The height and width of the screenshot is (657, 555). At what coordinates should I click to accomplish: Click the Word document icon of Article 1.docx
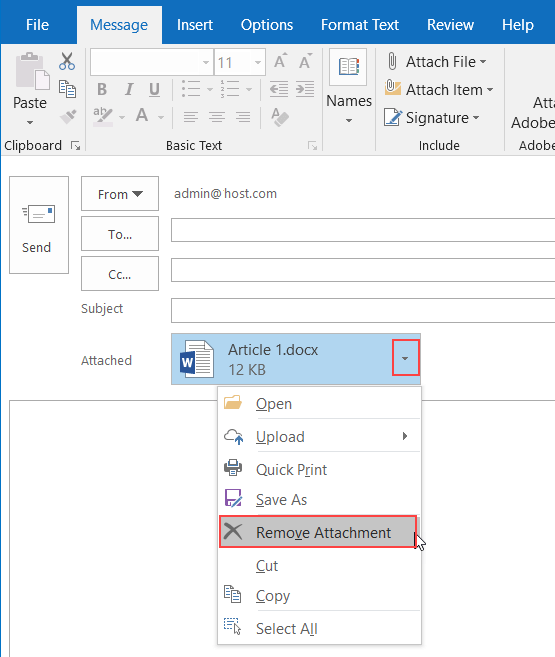tap(197, 359)
